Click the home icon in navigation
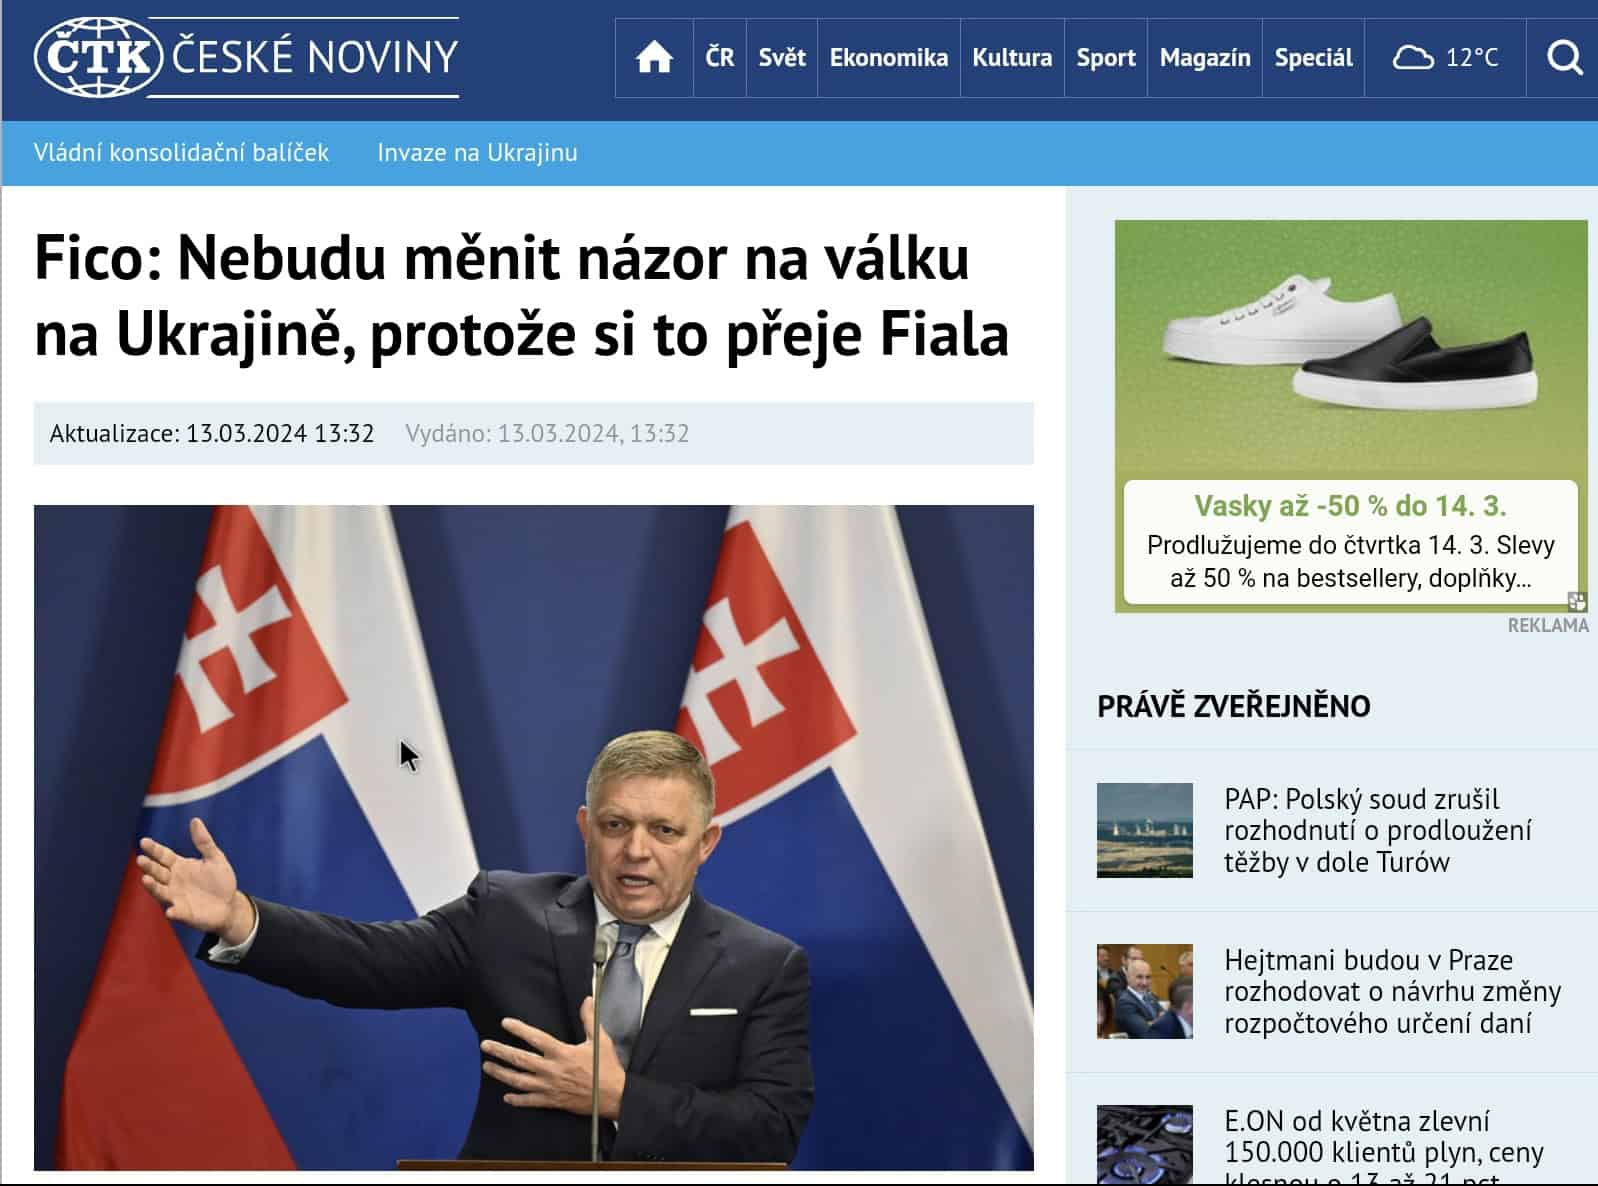The width and height of the screenshot is (1598, 1186). click(x=654, y=57)
